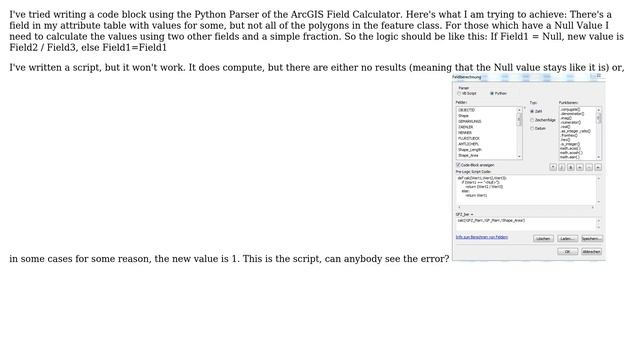Click the equals (=) operator button
Screen dimensions: 640x360
(598, 167)
